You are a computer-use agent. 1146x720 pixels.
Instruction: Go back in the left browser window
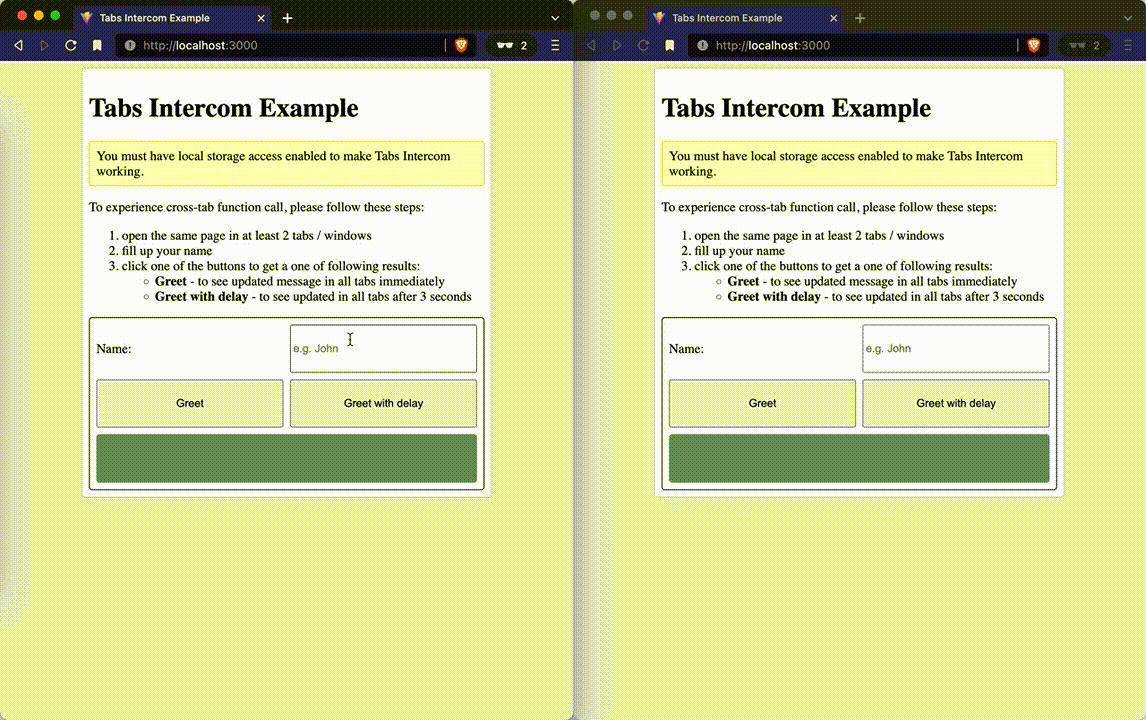coord(18,45)
